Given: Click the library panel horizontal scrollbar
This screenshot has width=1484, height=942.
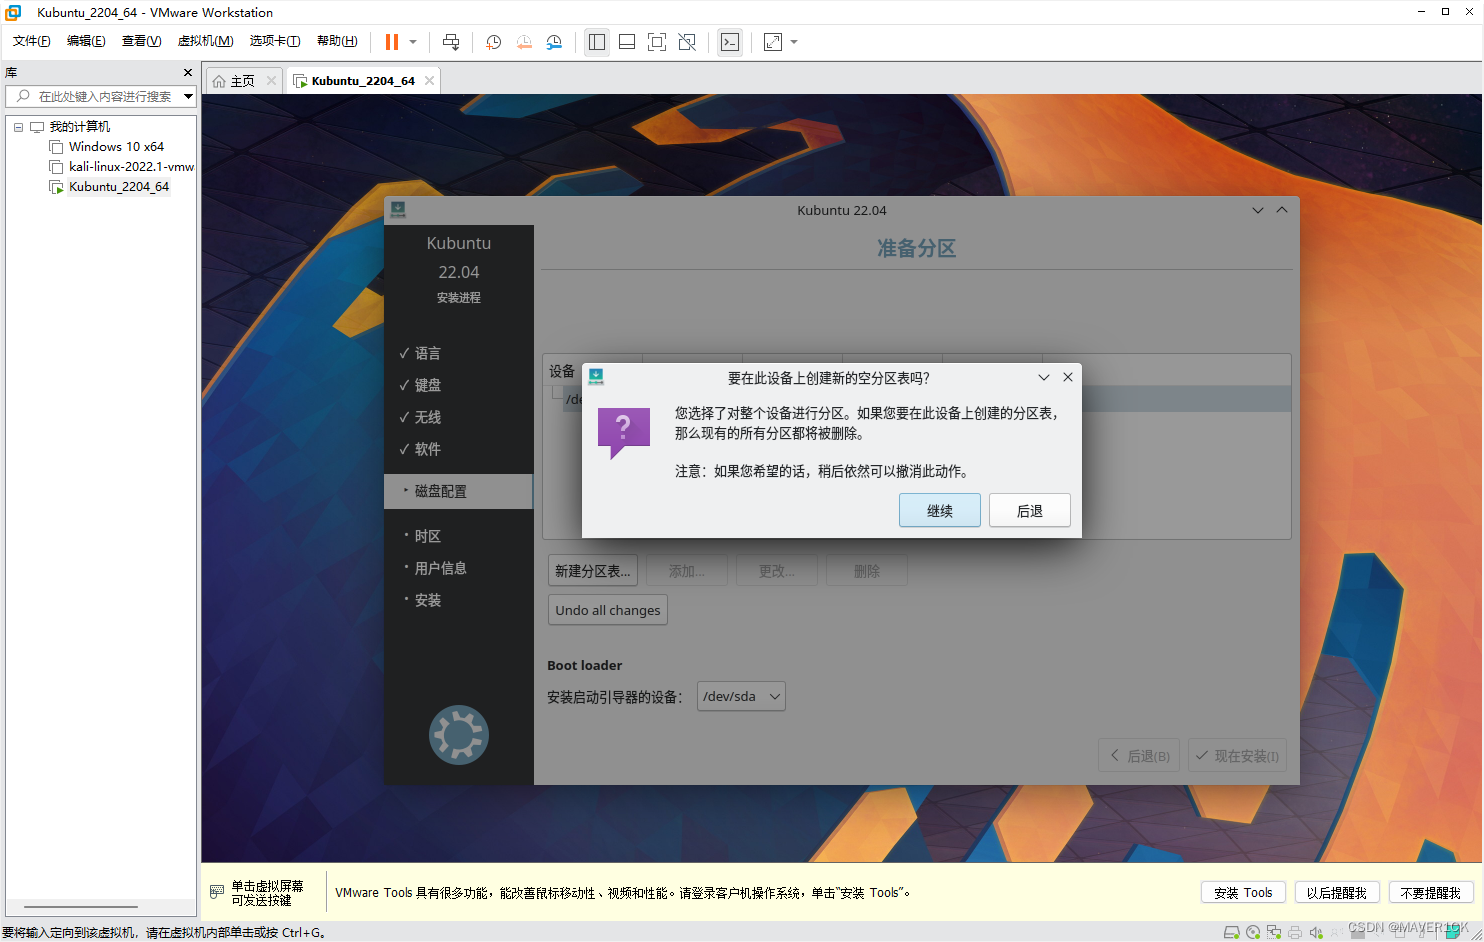Looking at the screenshot, I should [x=80, y=907].
